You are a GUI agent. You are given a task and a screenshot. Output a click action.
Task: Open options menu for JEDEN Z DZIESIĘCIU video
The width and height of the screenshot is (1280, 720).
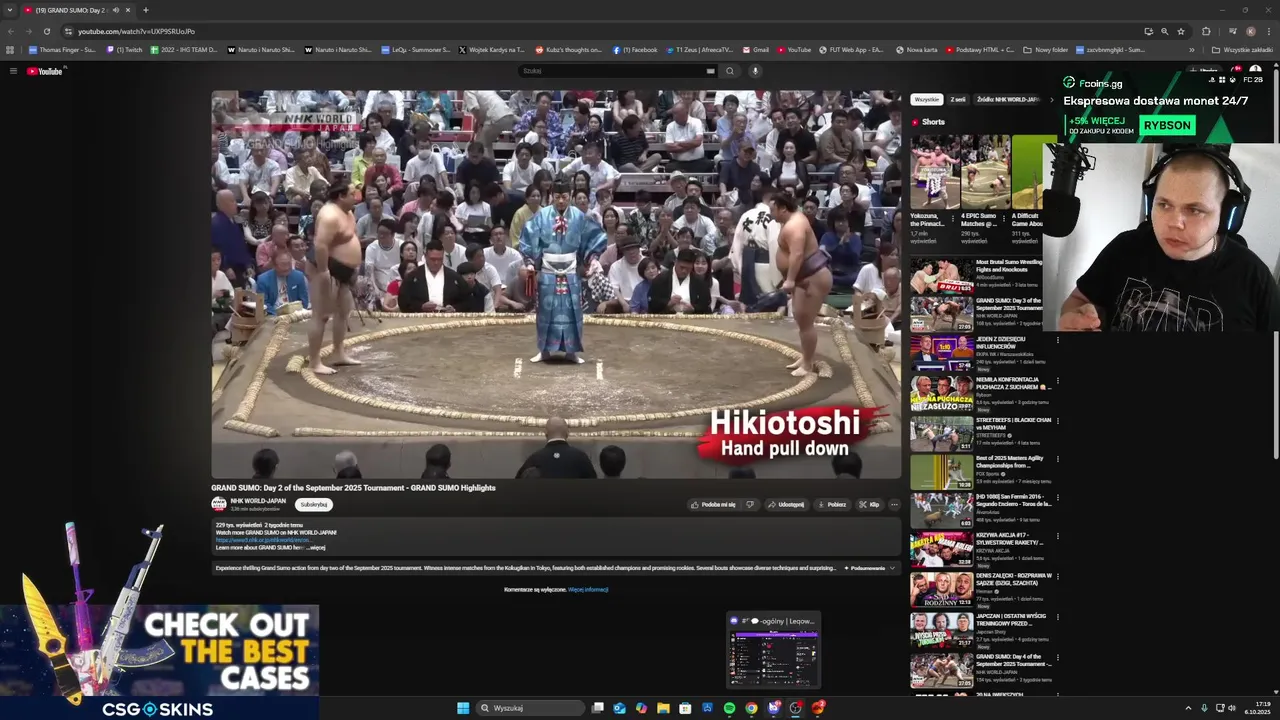[1057, 341]
